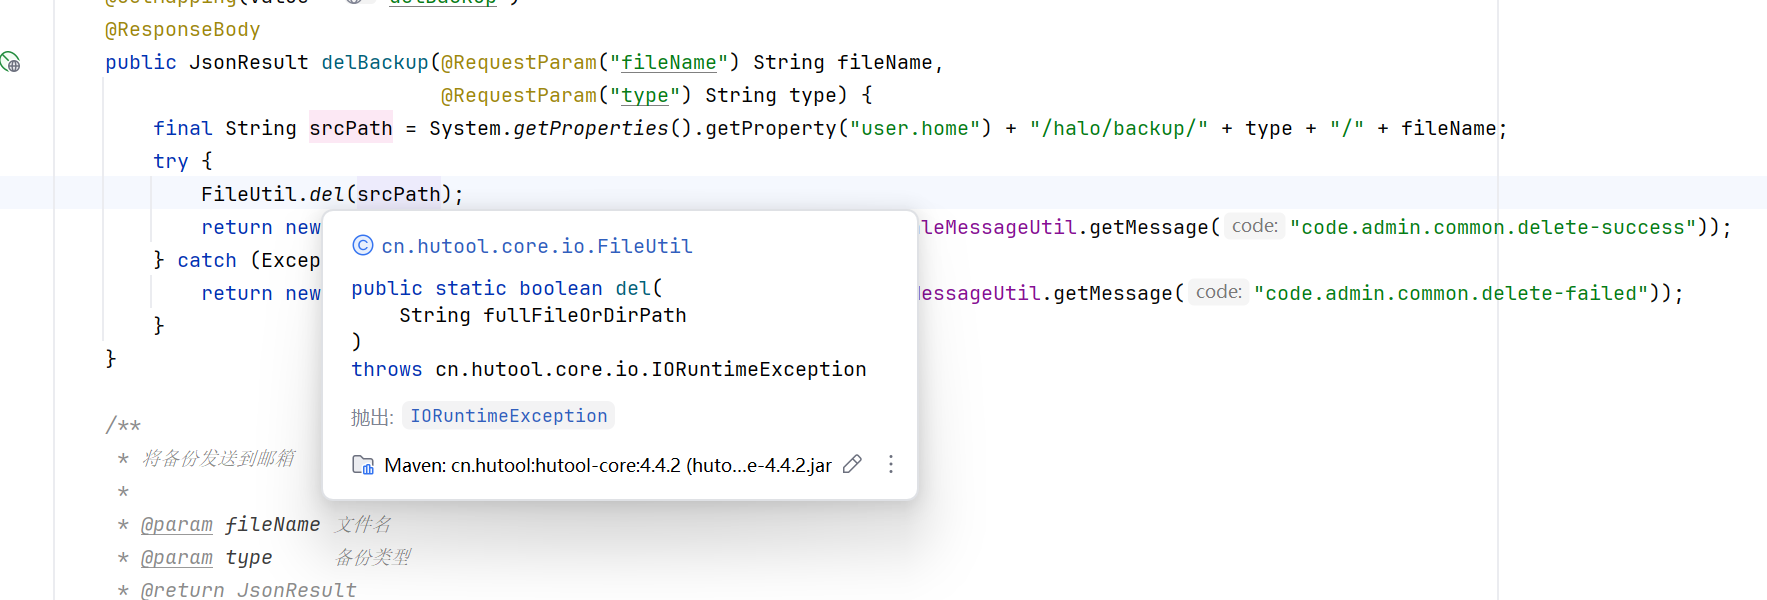Screen dimensions: 1767x600
Task: Follow the IORuntimeException link in popup
Action: 509,416
